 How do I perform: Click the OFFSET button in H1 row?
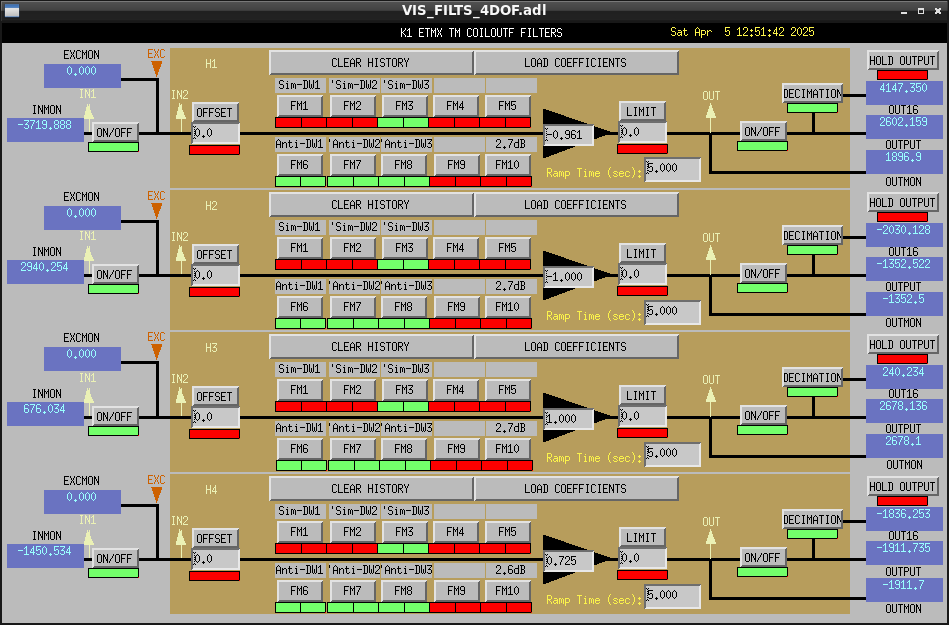pyautogui.click(x=214, y=113)
